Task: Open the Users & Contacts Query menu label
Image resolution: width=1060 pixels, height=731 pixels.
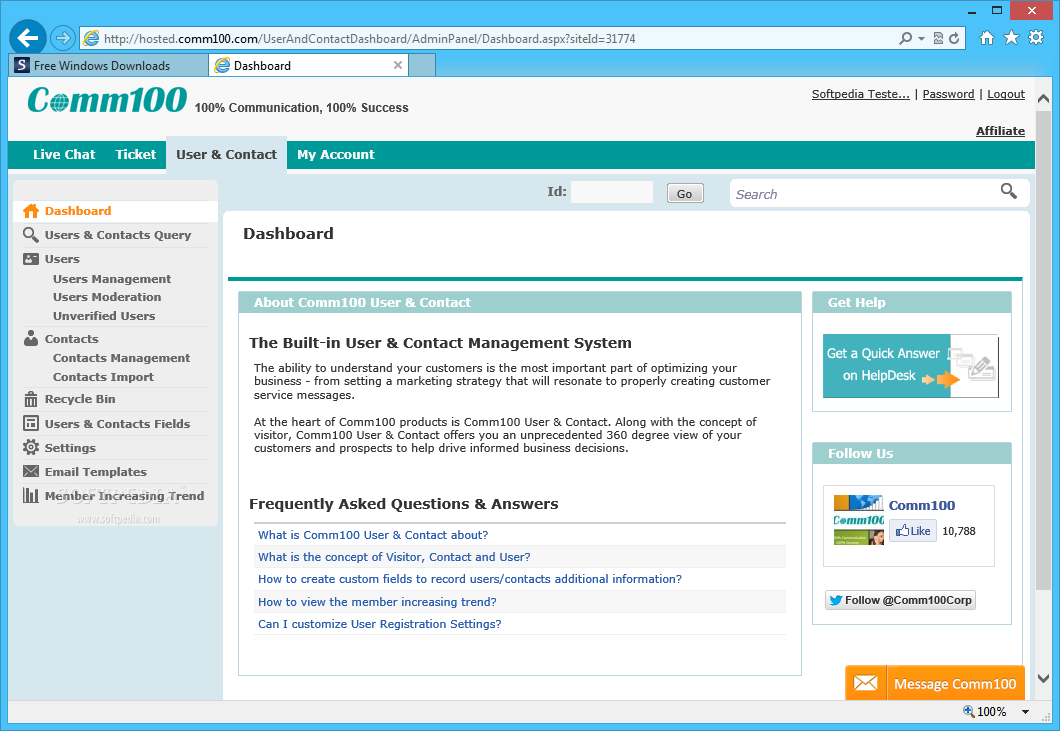Action: click(x=118, y=235)
